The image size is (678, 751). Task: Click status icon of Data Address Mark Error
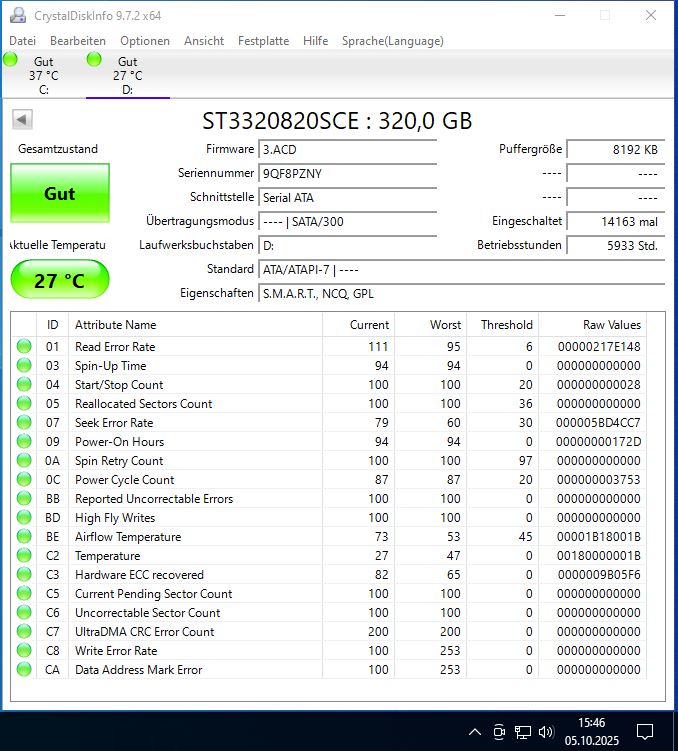(24, 669)
